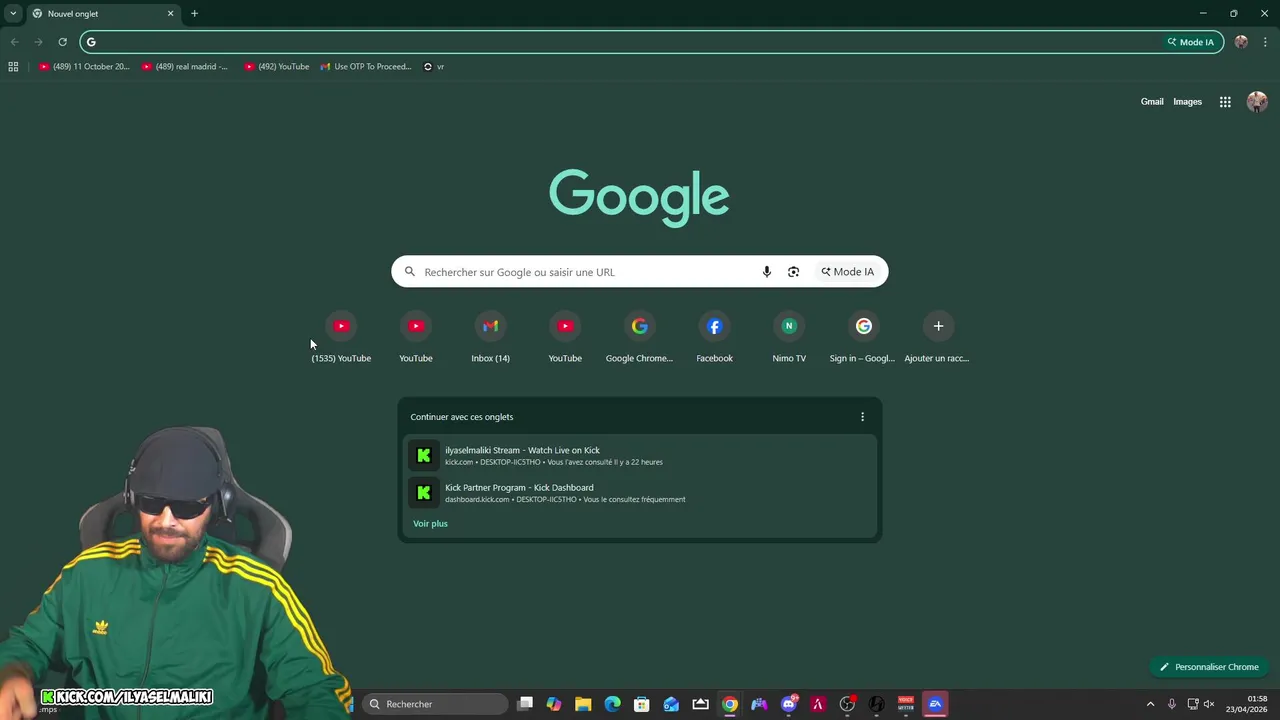
Task: Search by image with the lens icon
Action: [793, 272]
